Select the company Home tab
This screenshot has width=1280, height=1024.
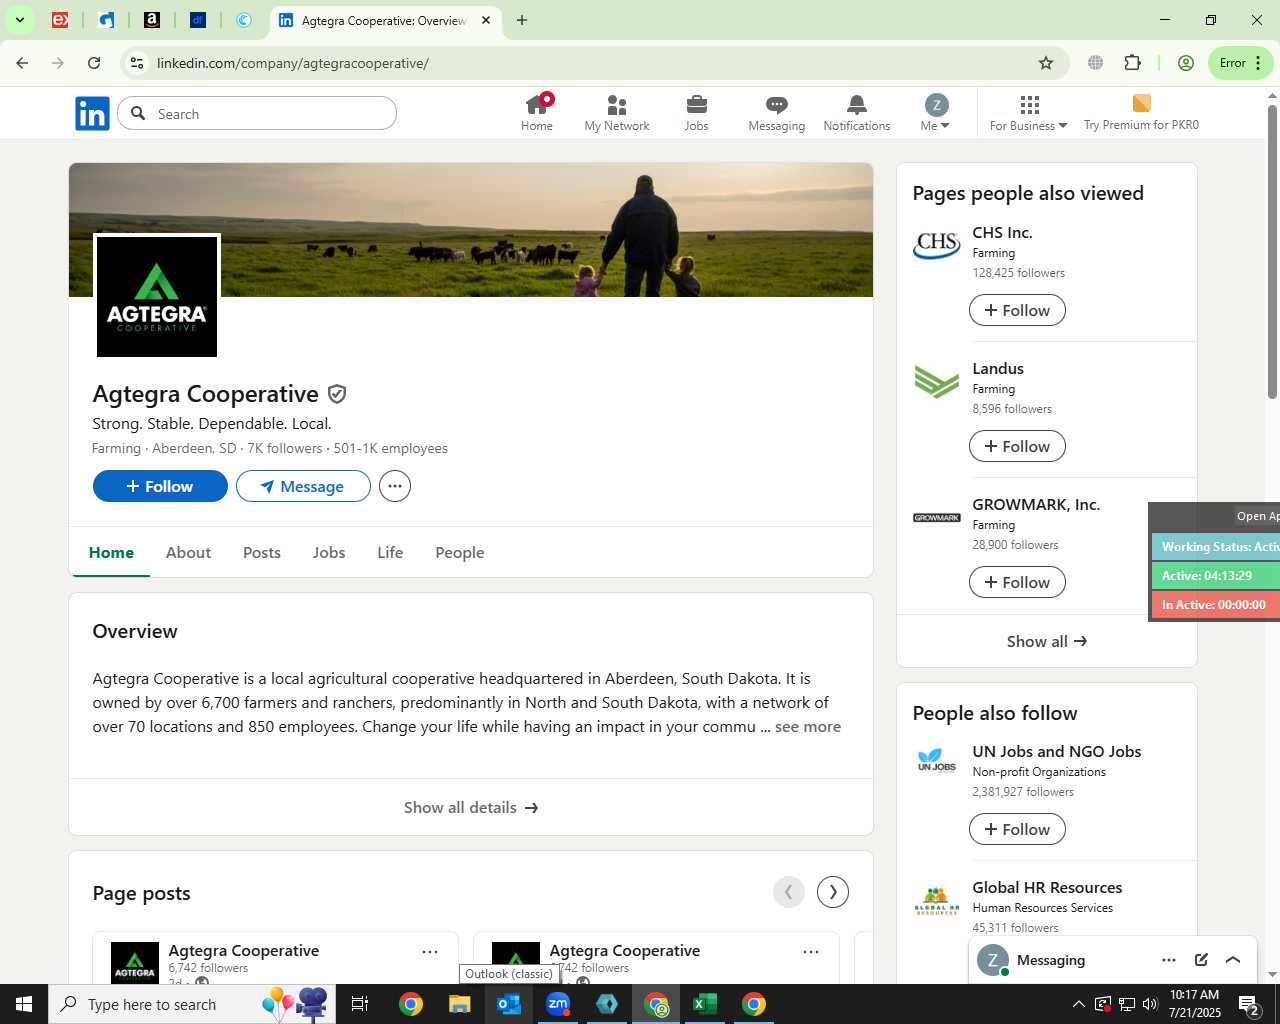(111, 553)
